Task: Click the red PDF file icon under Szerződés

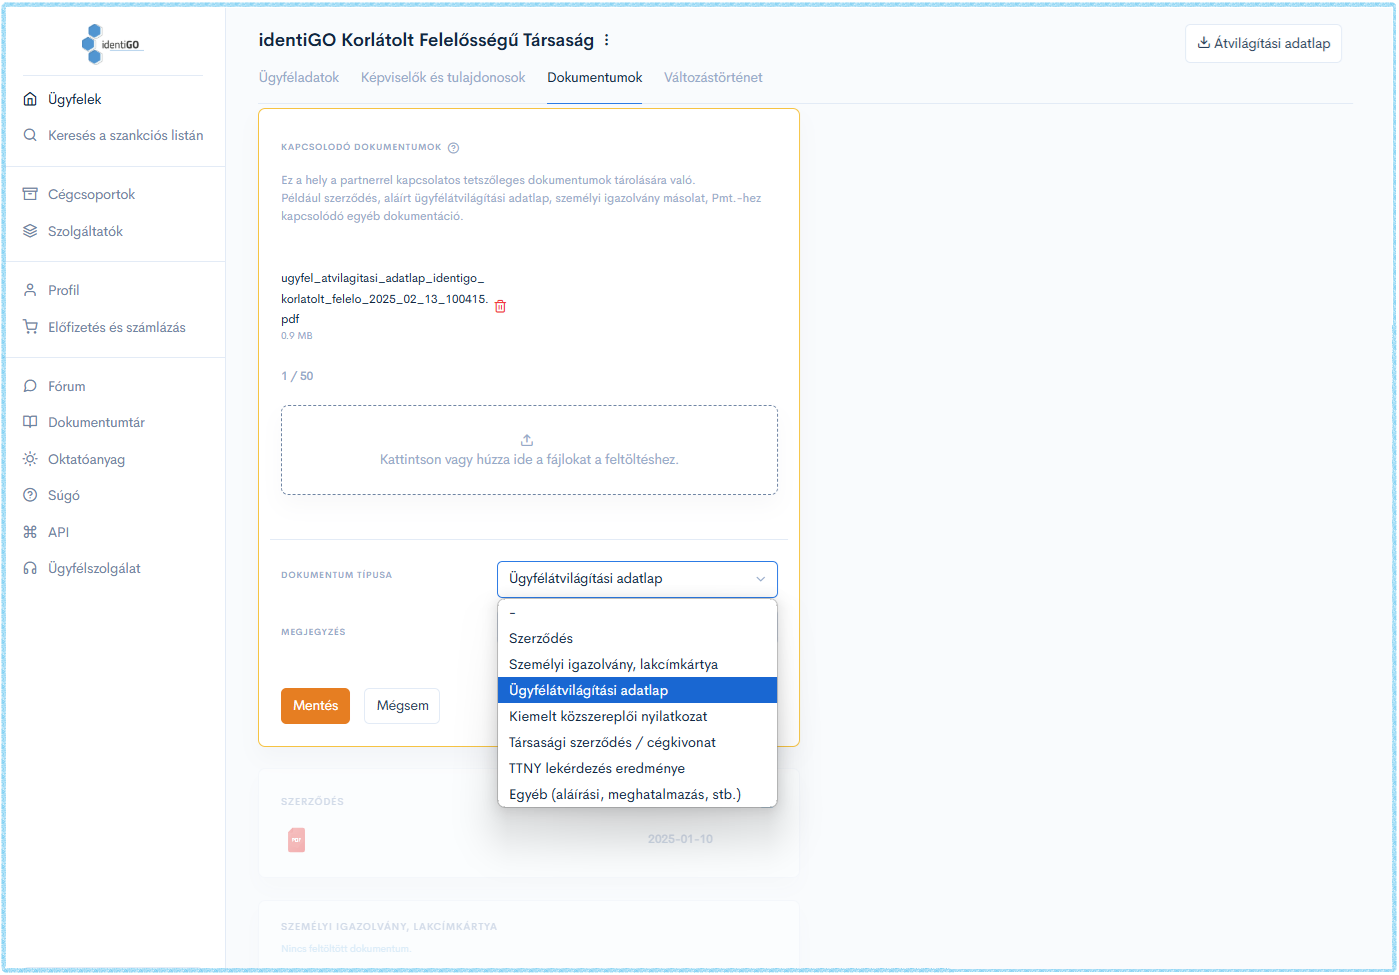Action: coord(296,840)
